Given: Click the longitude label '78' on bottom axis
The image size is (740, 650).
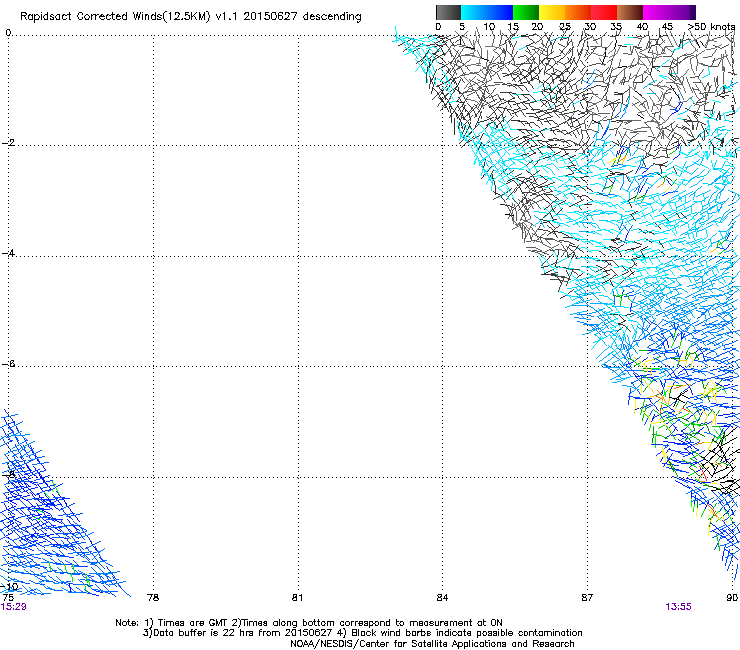Looking at the screenshot, I should (153, 598).
